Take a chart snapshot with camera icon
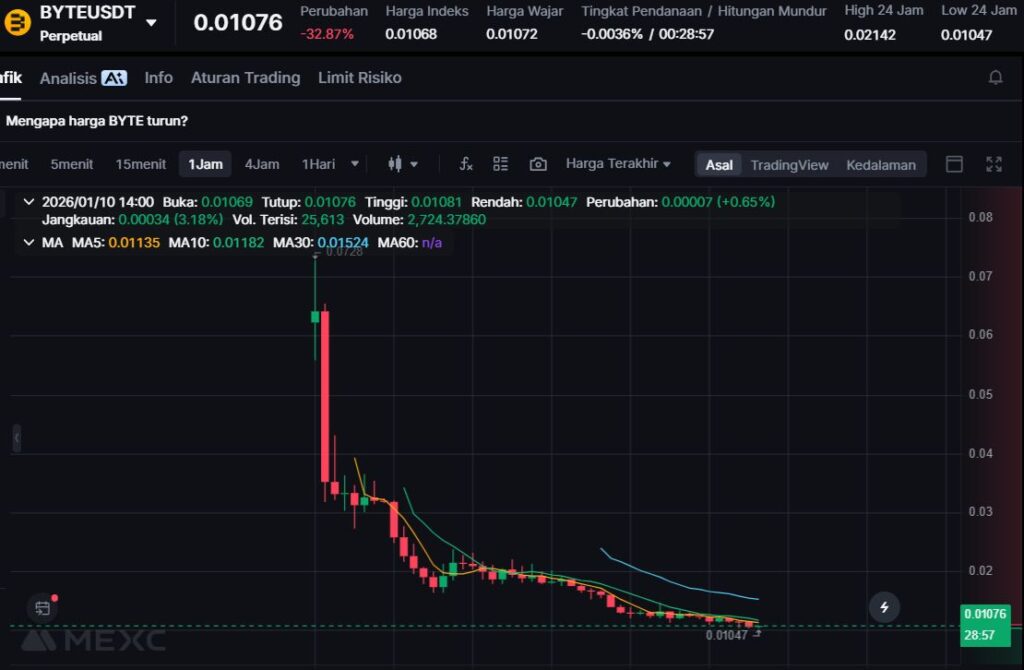The width and height of the screenshot is (1024, 670). coord(538,164)
